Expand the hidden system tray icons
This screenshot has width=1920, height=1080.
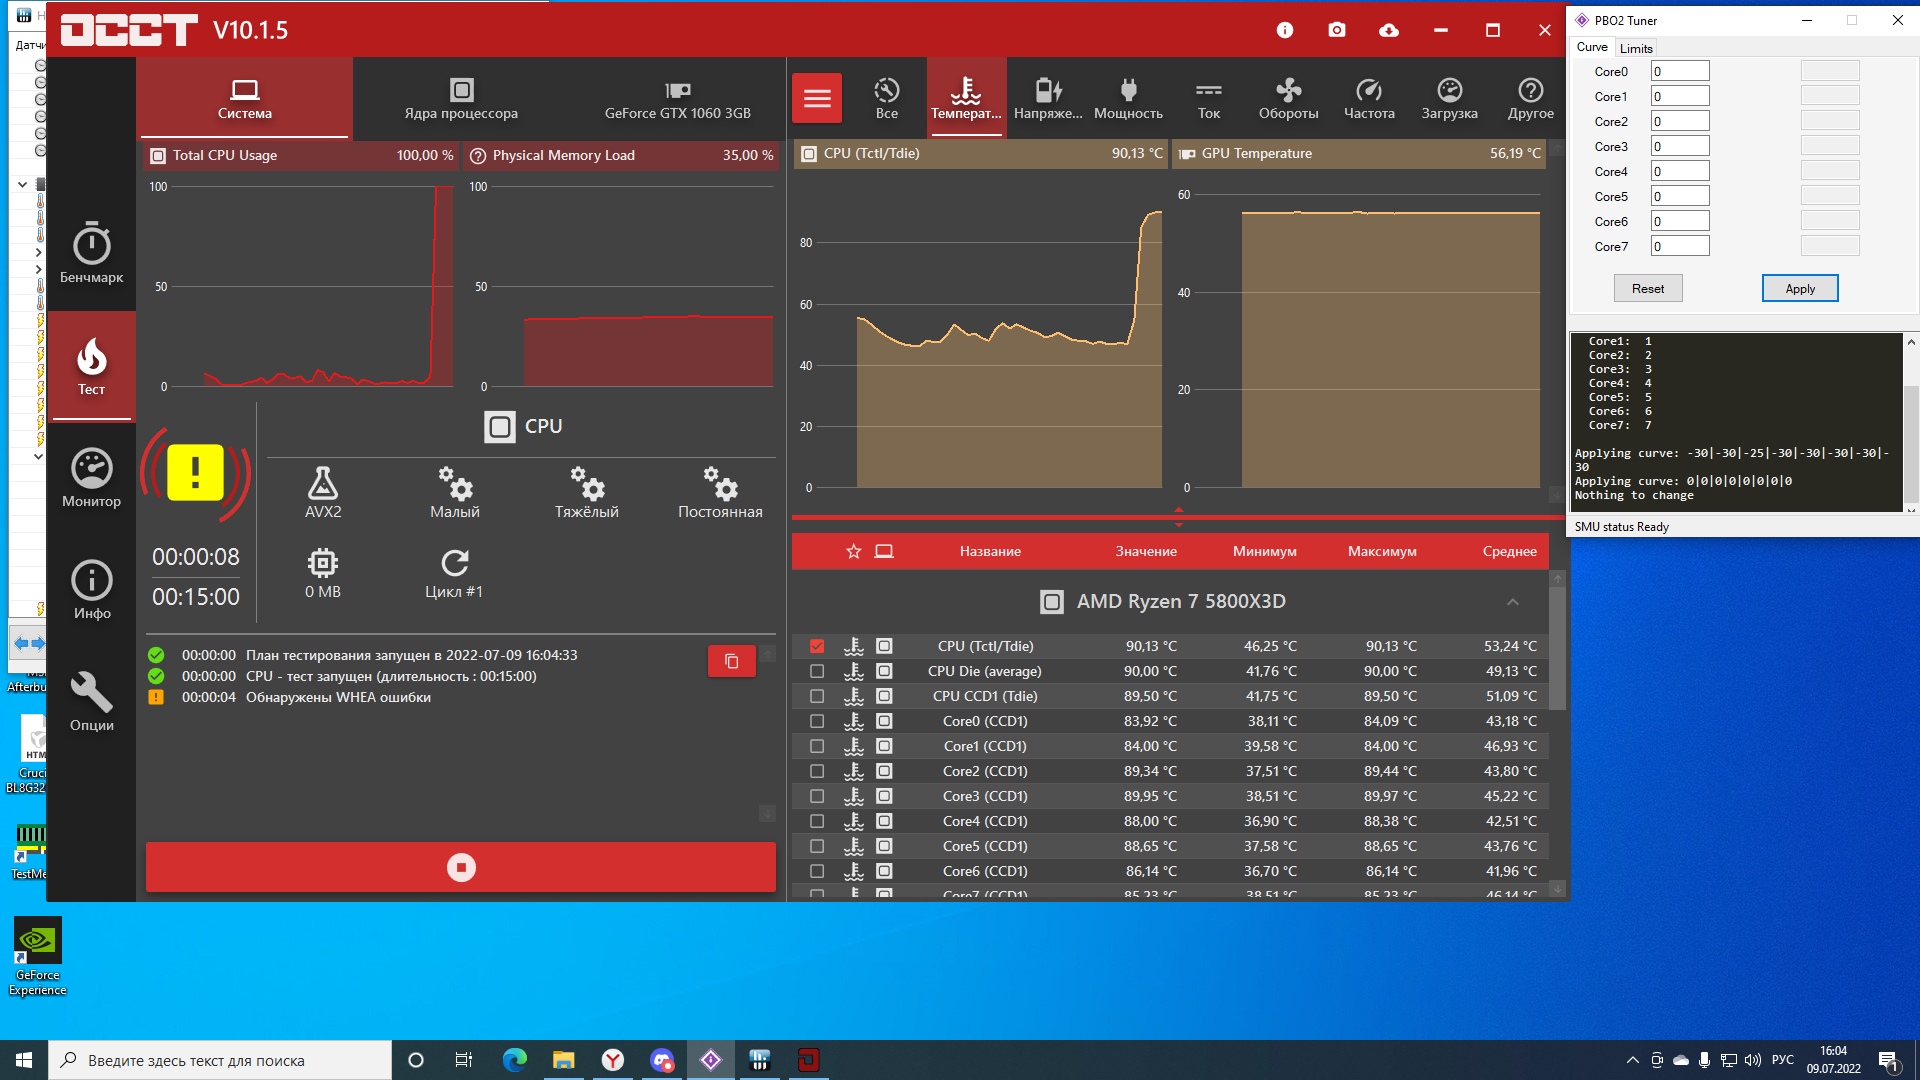pos(1632,1060)
